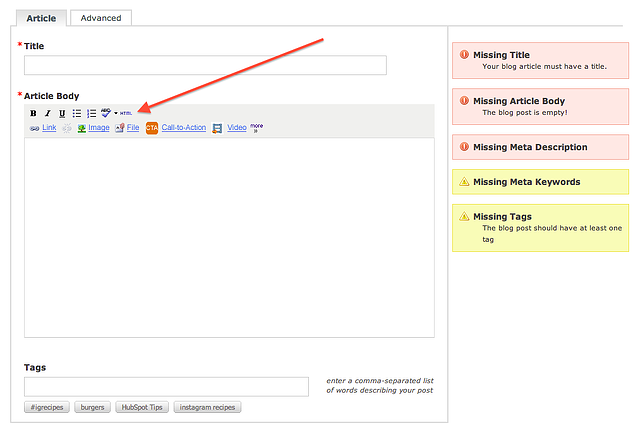Click the insert image tree icon
This screenshot has width=638, height=428.
pyautogui.click(x=81, y=128)
